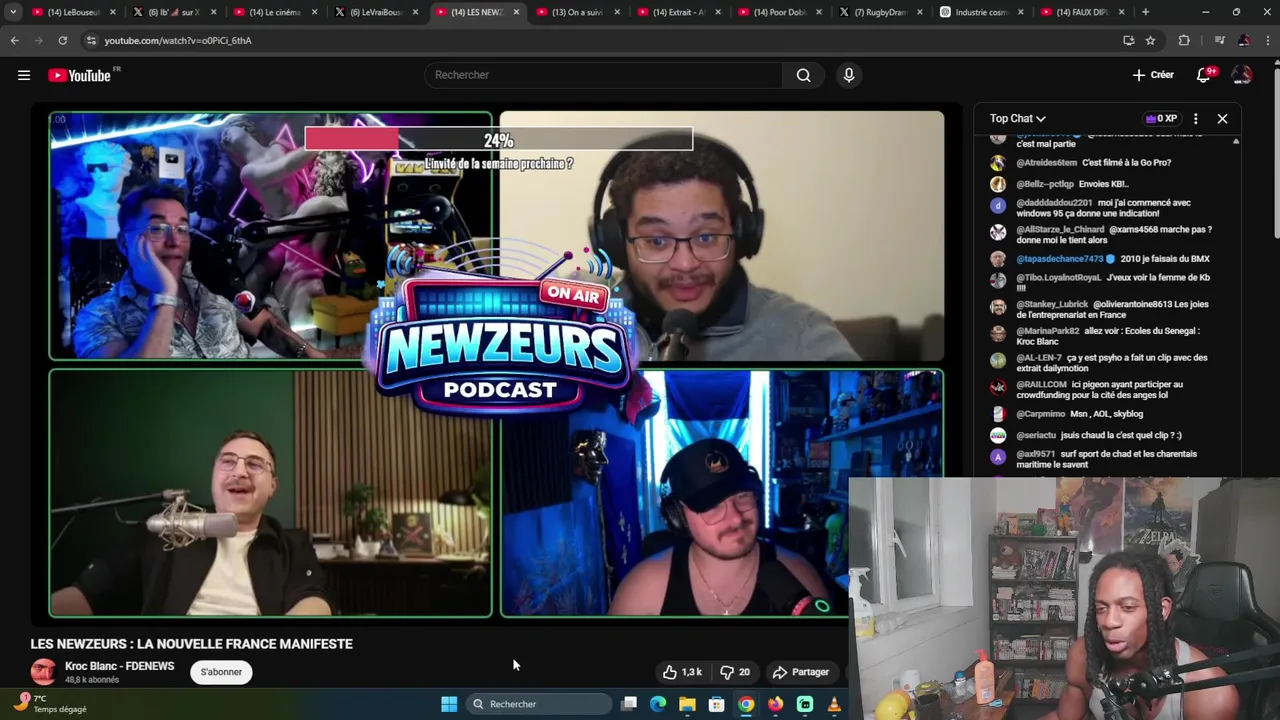Switch to the RugbyDrama tab

880,12
